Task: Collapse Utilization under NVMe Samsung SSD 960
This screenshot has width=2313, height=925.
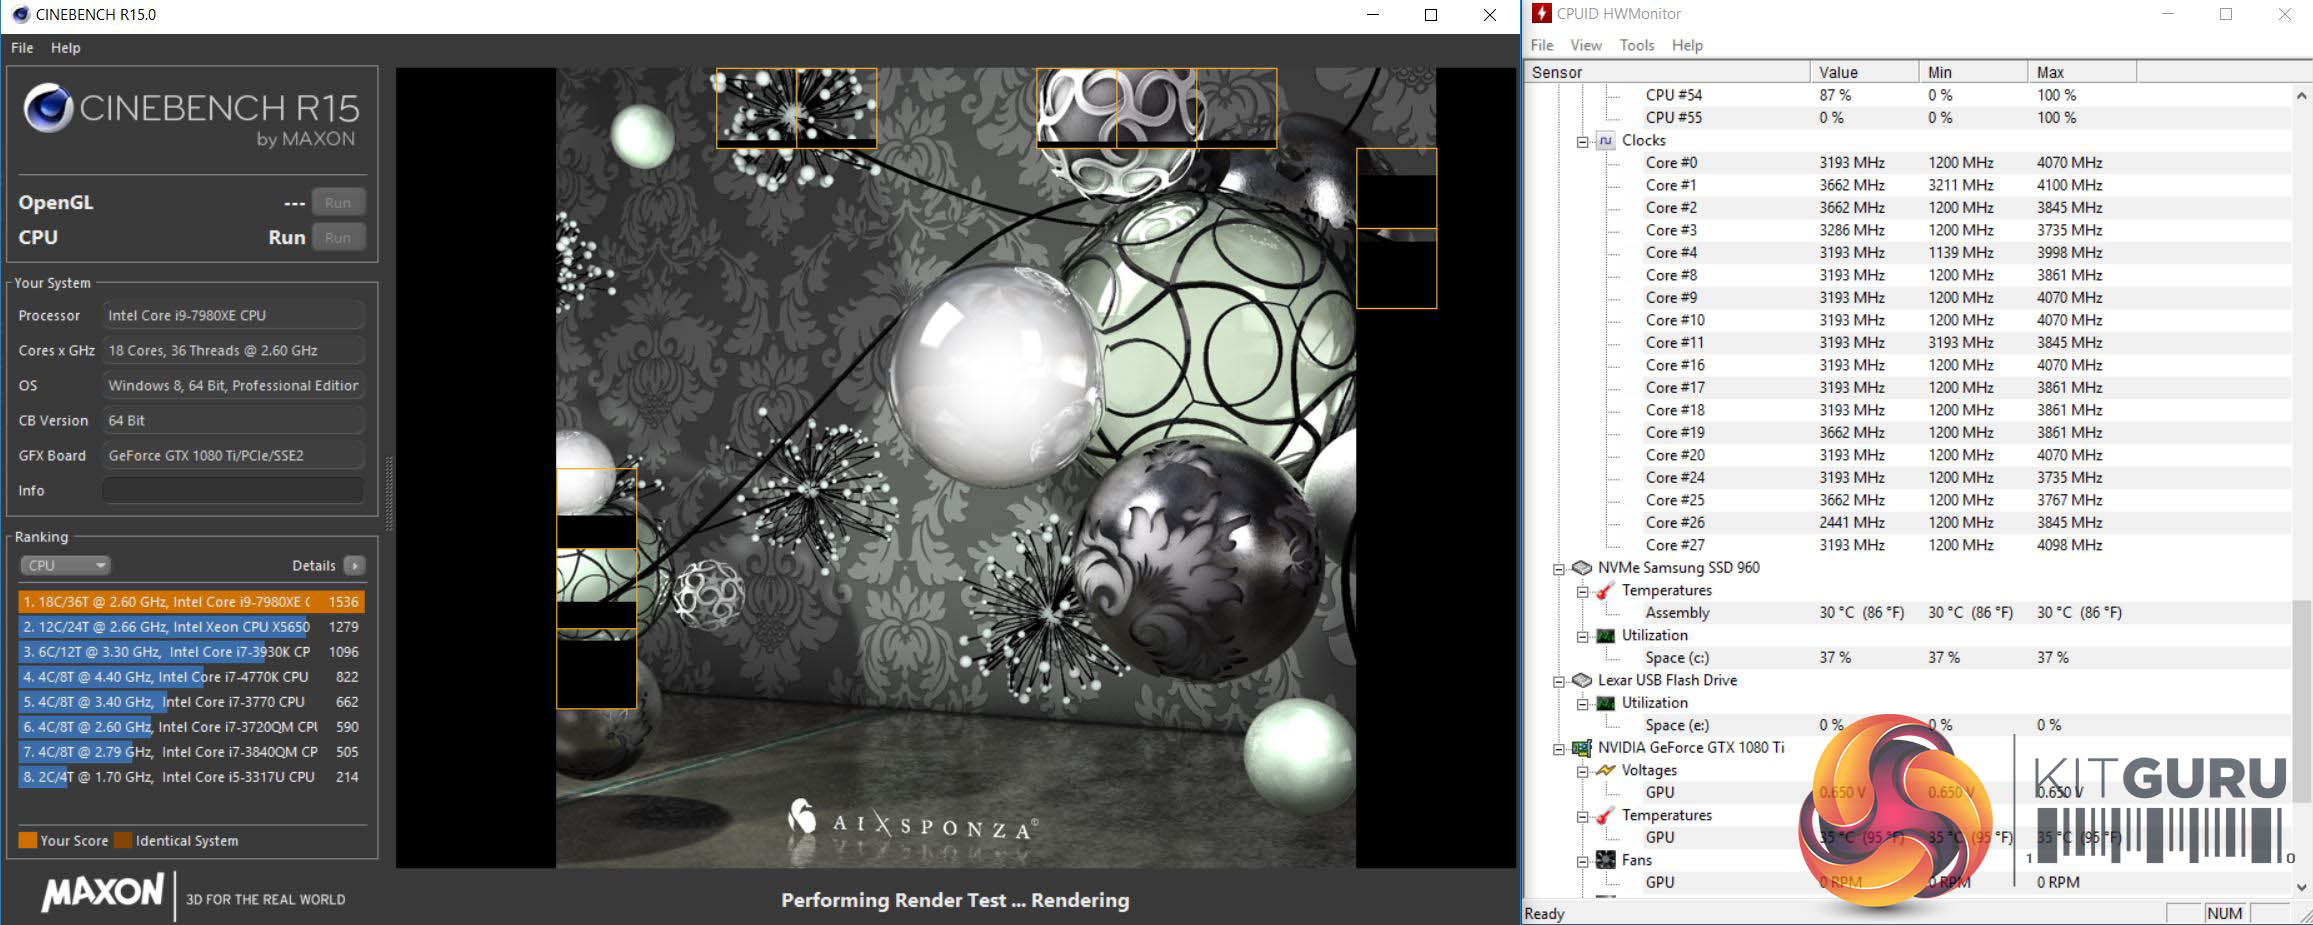Action: 1582,637
